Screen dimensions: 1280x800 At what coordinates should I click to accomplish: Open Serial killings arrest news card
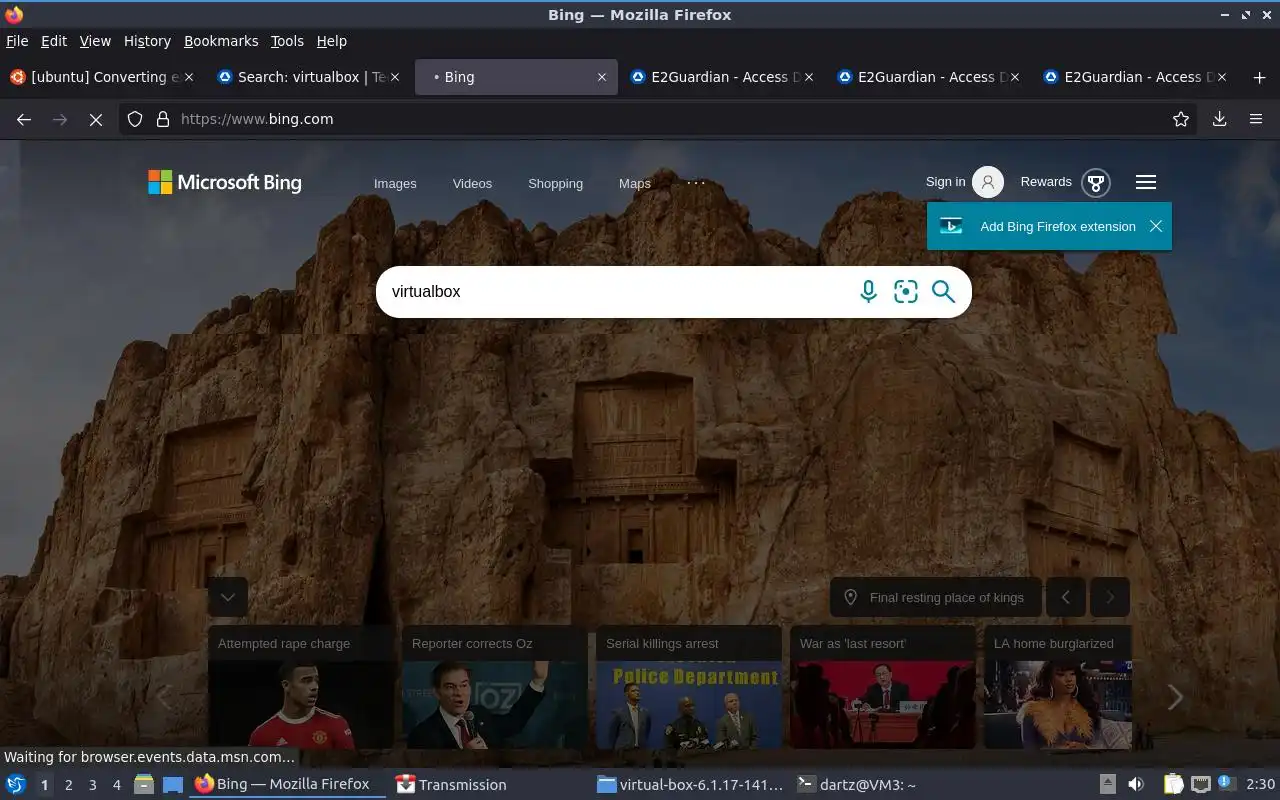(x=688, y=688)
